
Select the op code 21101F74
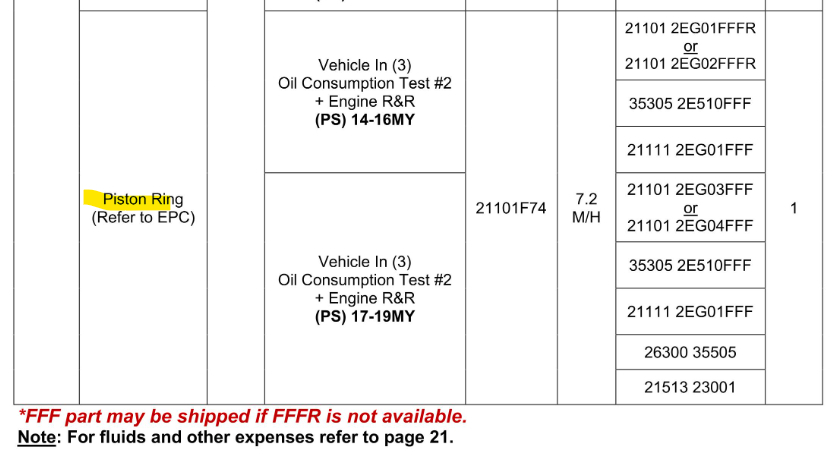tap(510, 208)
